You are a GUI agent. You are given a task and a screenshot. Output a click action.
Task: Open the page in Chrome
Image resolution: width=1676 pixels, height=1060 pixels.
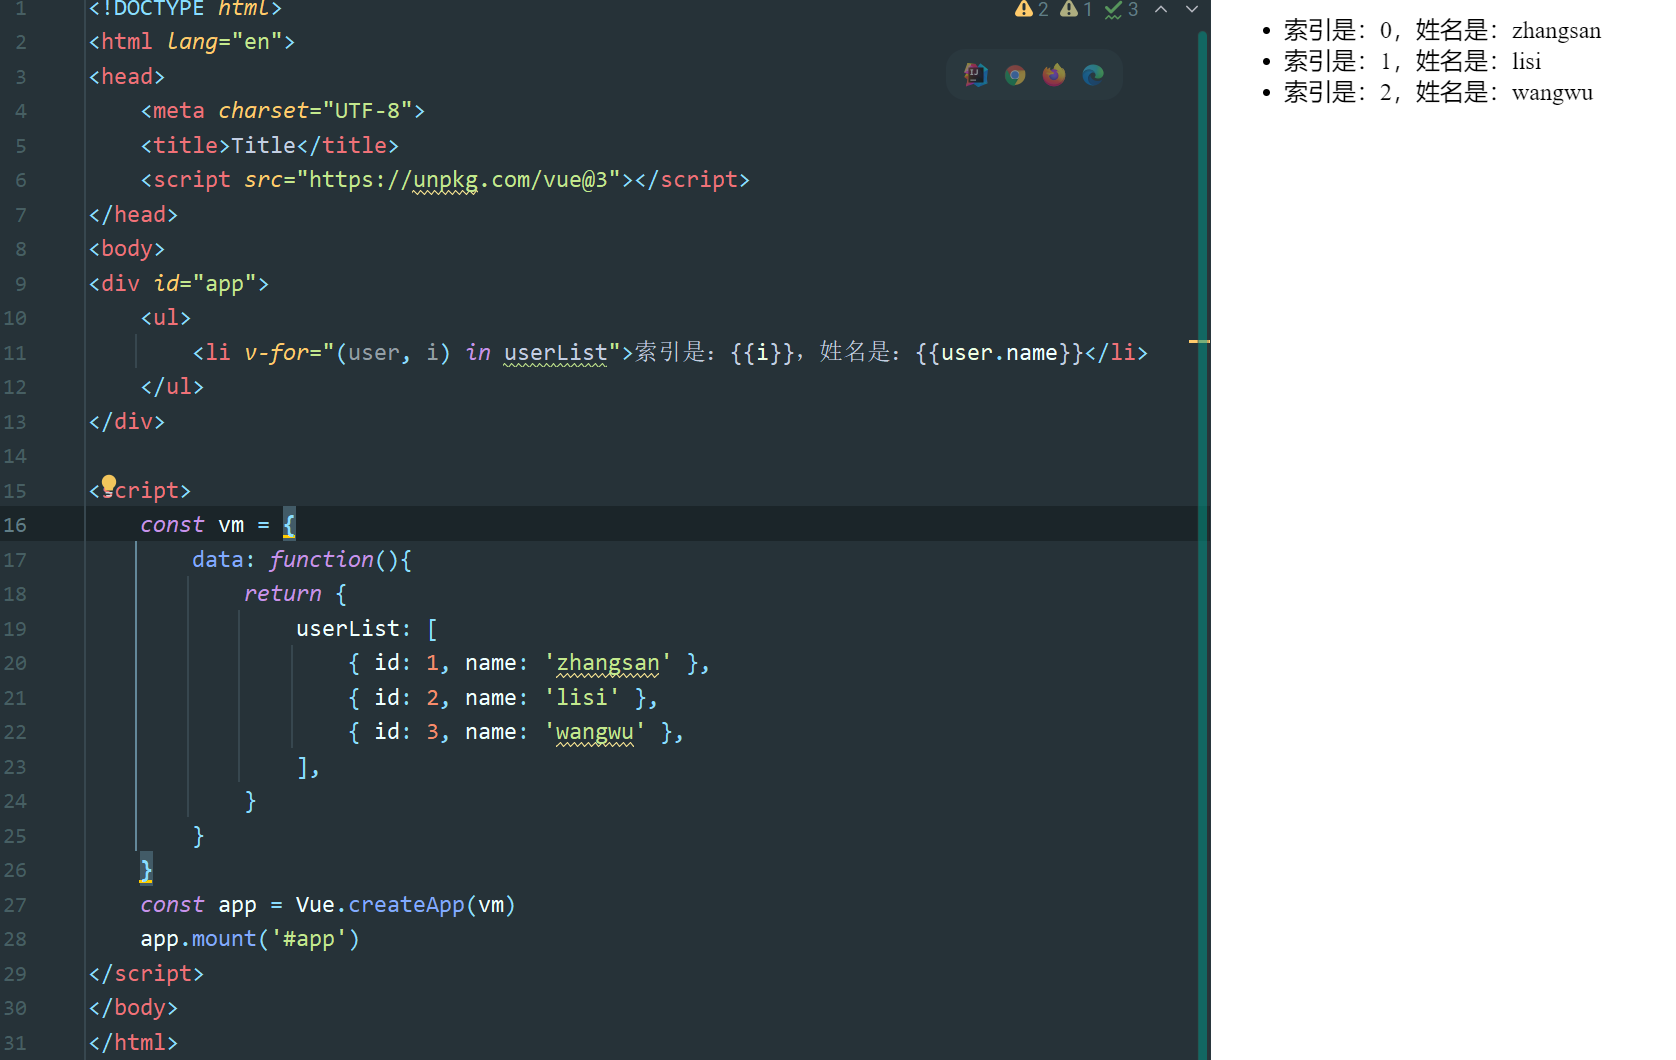tap(1015, 75)
